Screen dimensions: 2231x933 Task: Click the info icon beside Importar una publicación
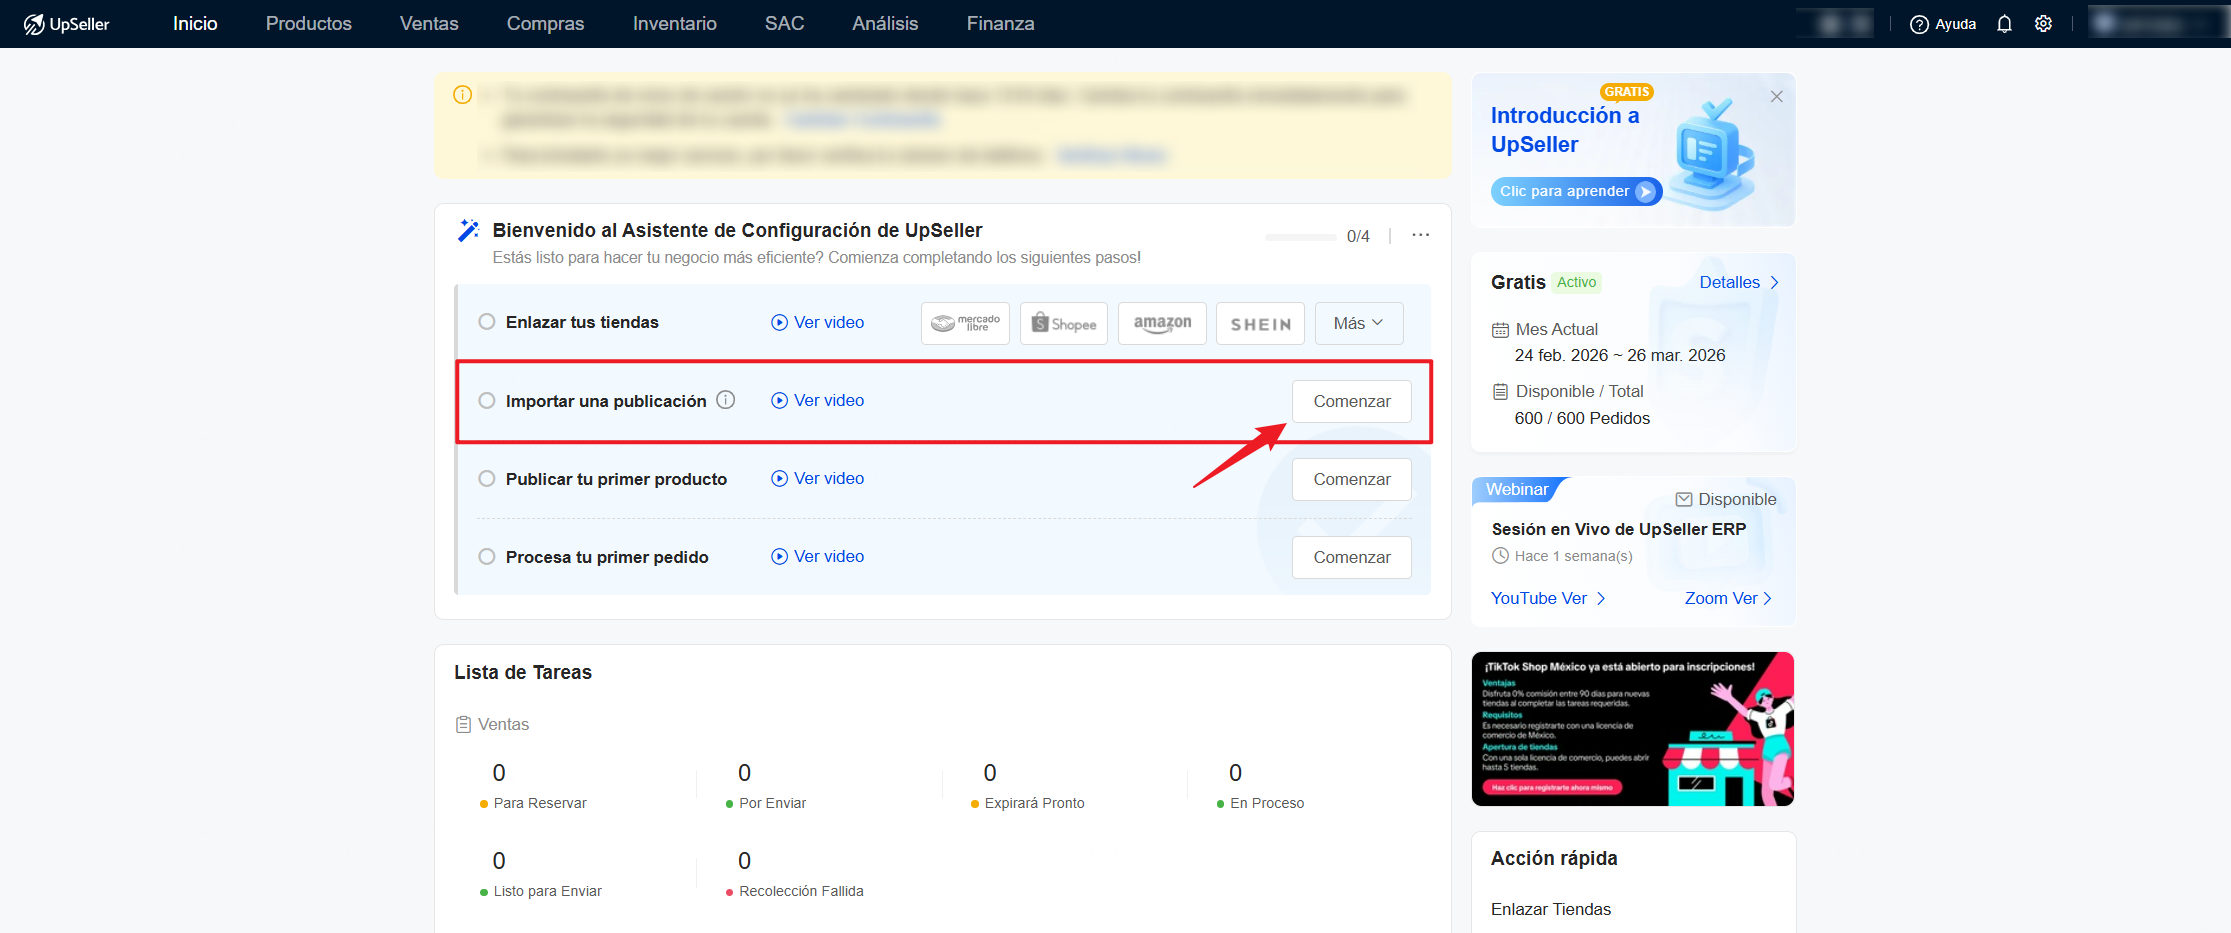(725, 400)
